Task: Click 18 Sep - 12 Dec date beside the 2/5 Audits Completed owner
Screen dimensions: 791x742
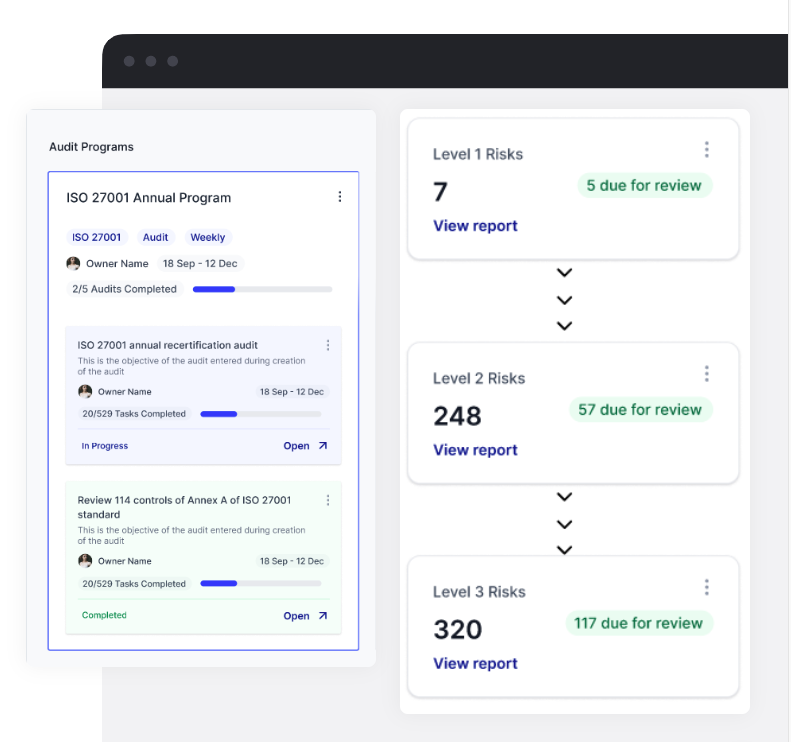Action: coord(200,263)
